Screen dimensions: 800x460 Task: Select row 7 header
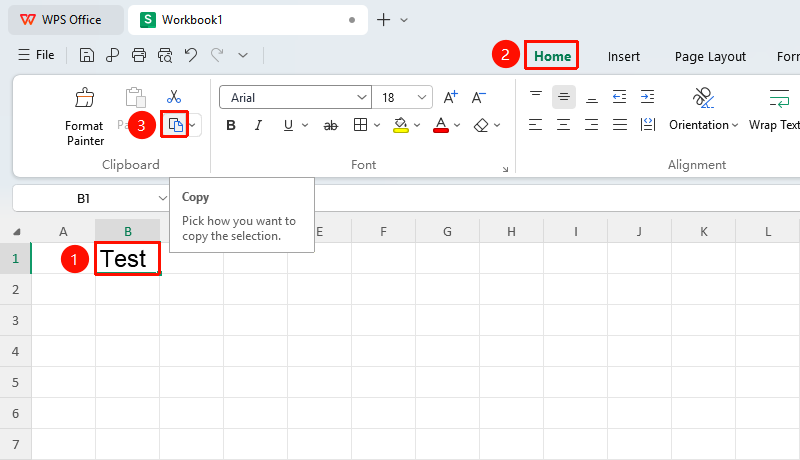pyautogui.click(x=15, y=444)
